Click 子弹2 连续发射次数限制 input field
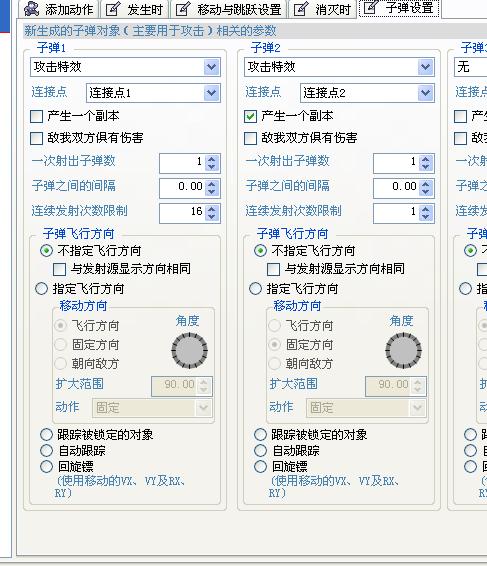487x566 pixels. click(x=396, y=213)
